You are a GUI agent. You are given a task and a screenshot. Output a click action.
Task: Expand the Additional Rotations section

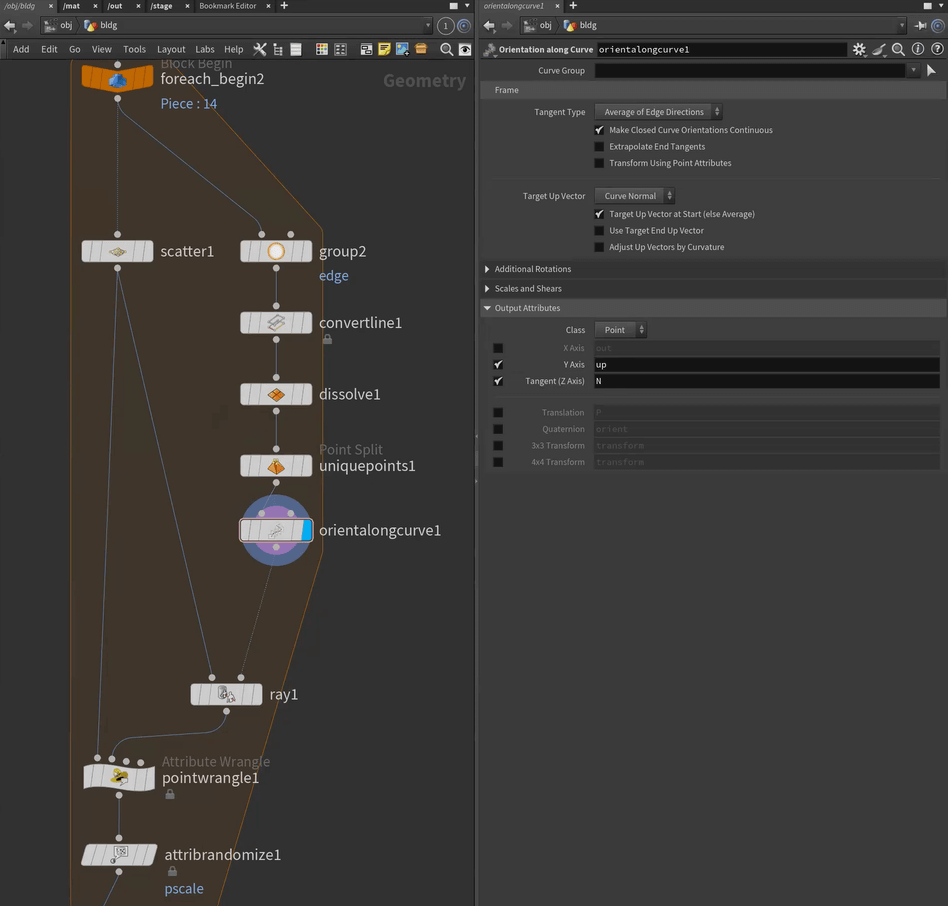pos(534,269)
